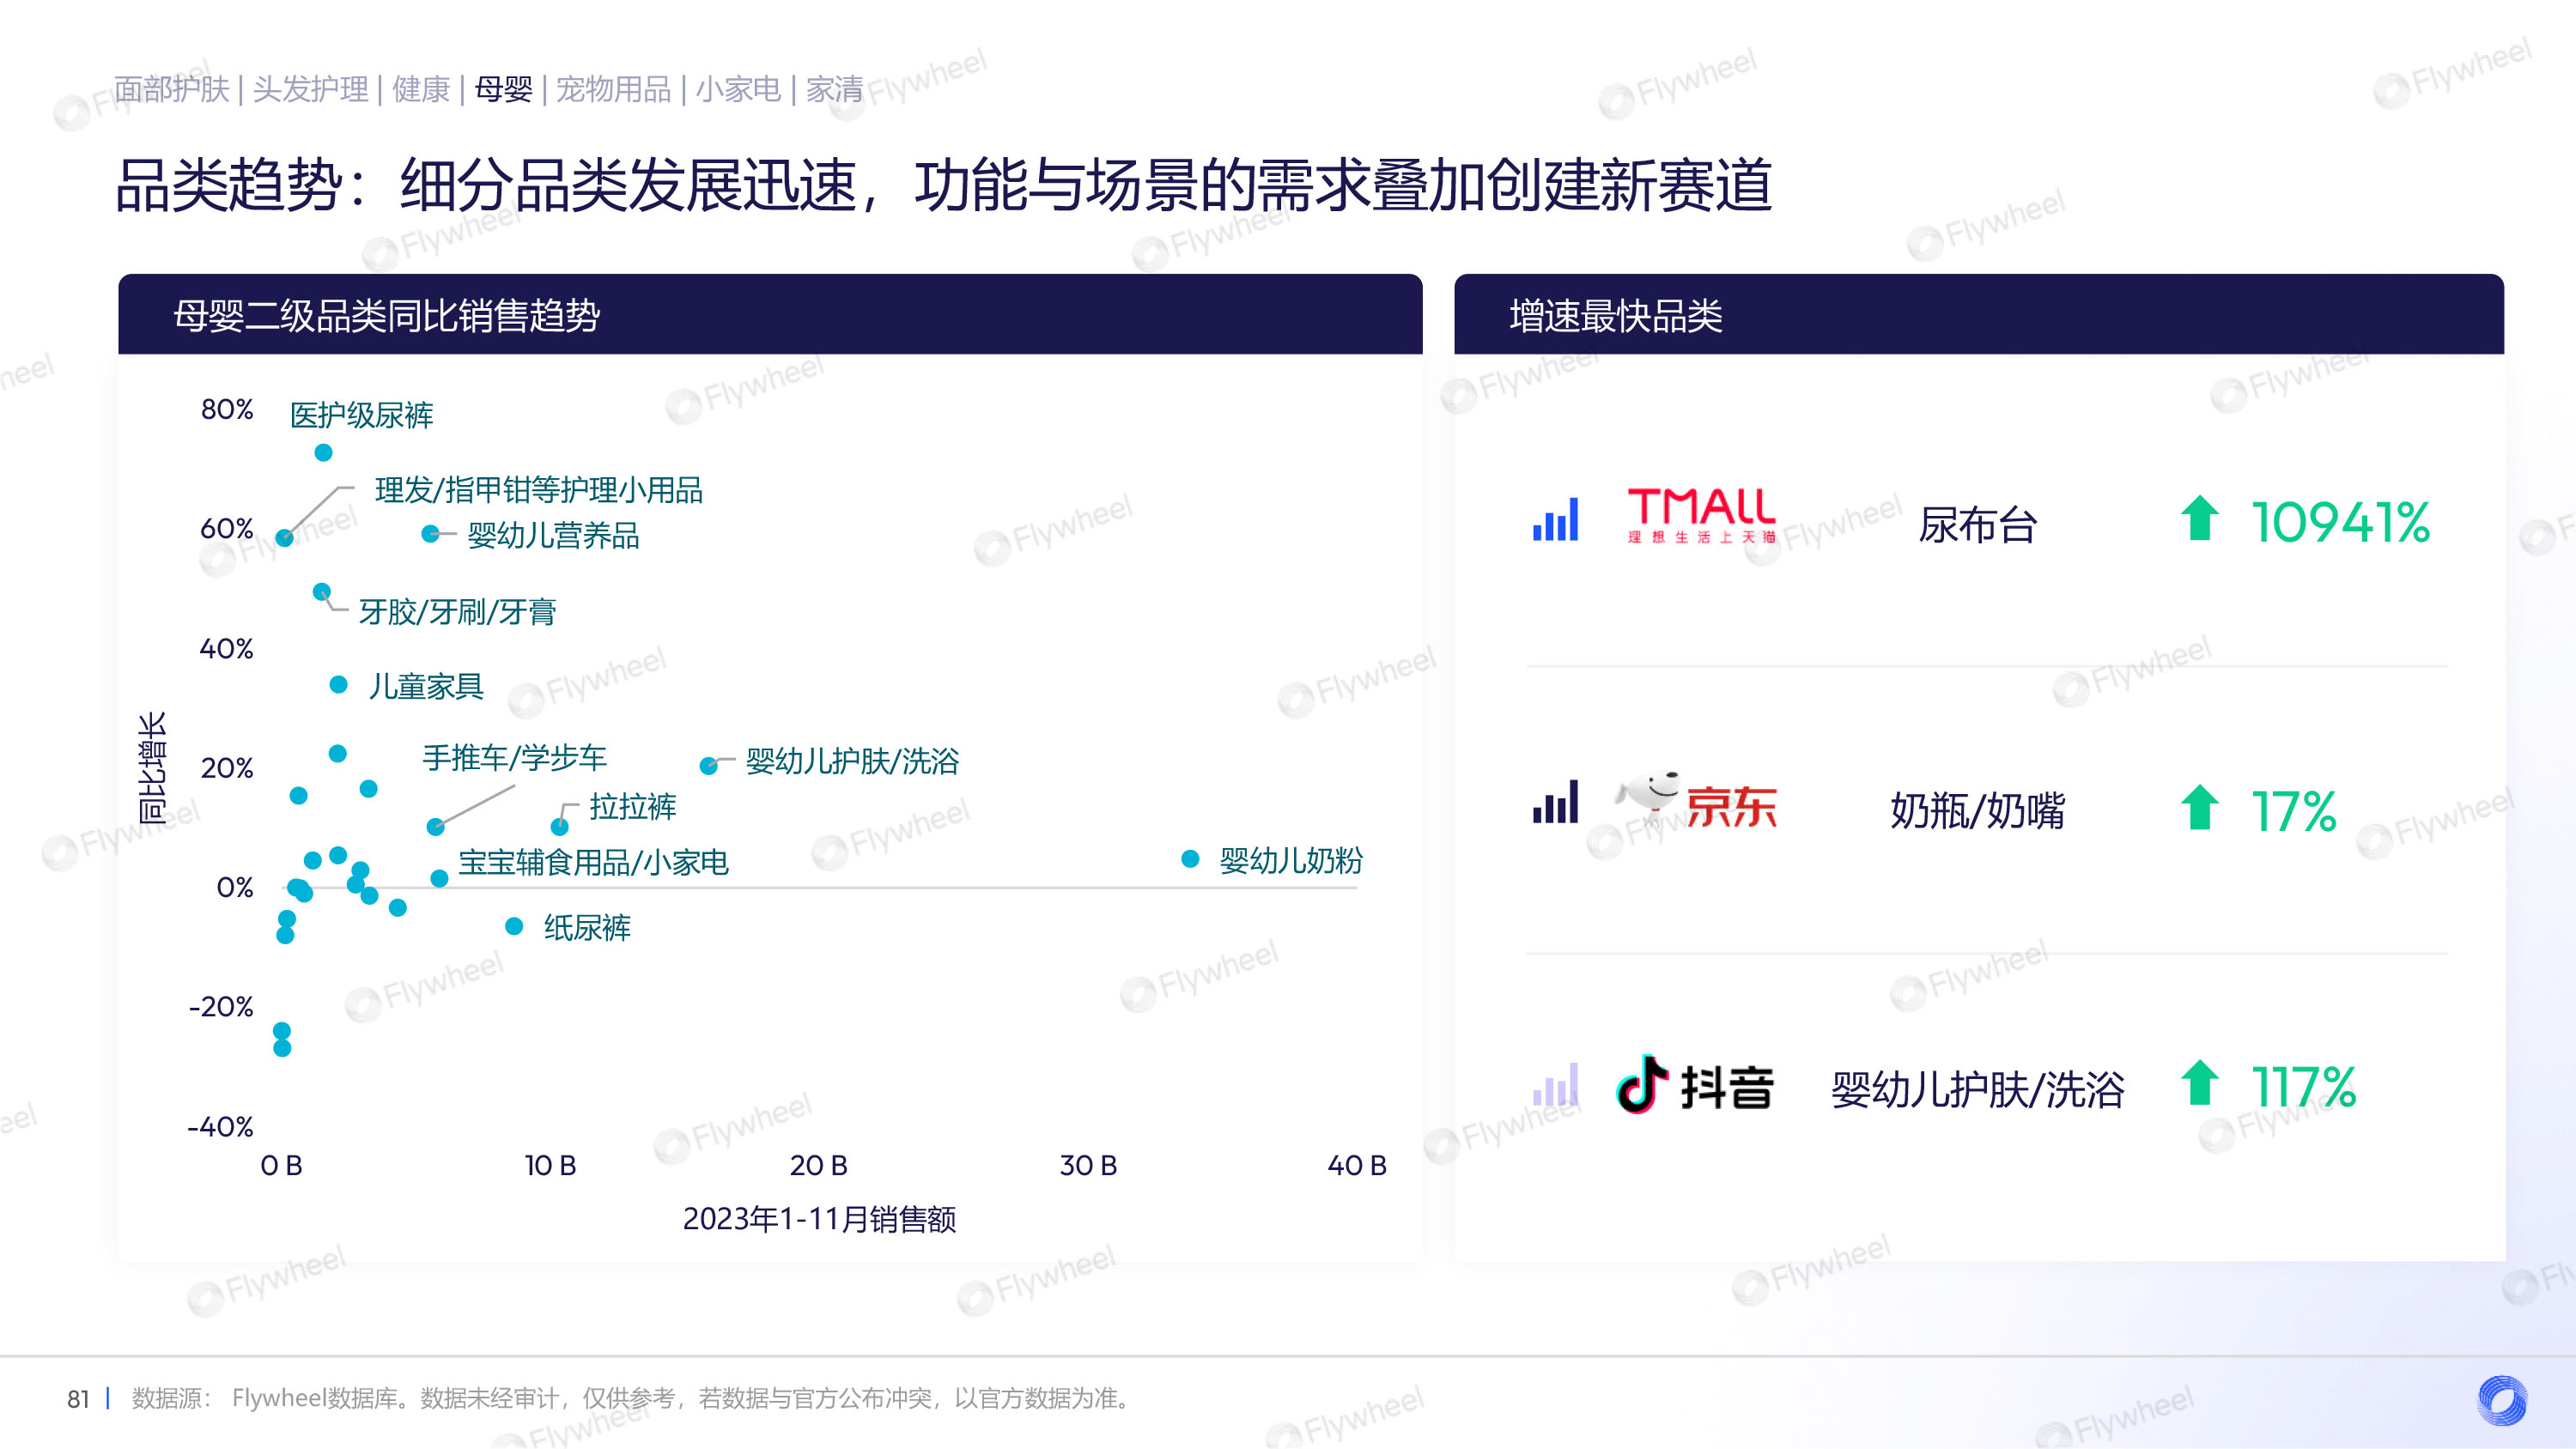
Task: Click the green up arrow next to 17%
Action: pyautogui.click(x=2199, y=807)
